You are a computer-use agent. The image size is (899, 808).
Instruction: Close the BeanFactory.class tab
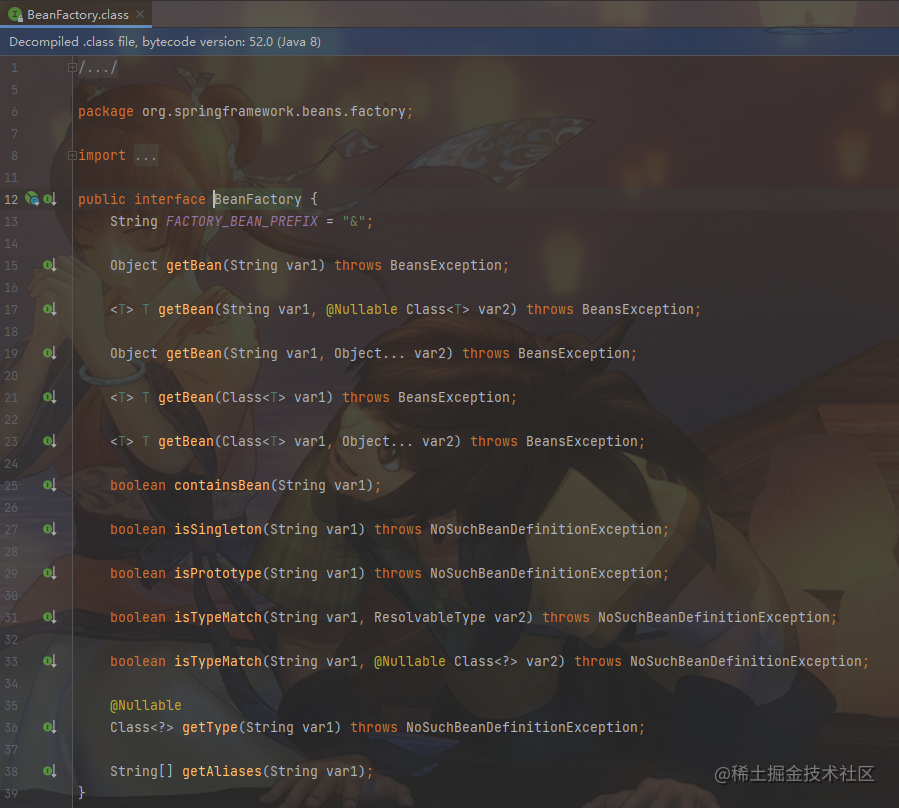coord(140,14)
